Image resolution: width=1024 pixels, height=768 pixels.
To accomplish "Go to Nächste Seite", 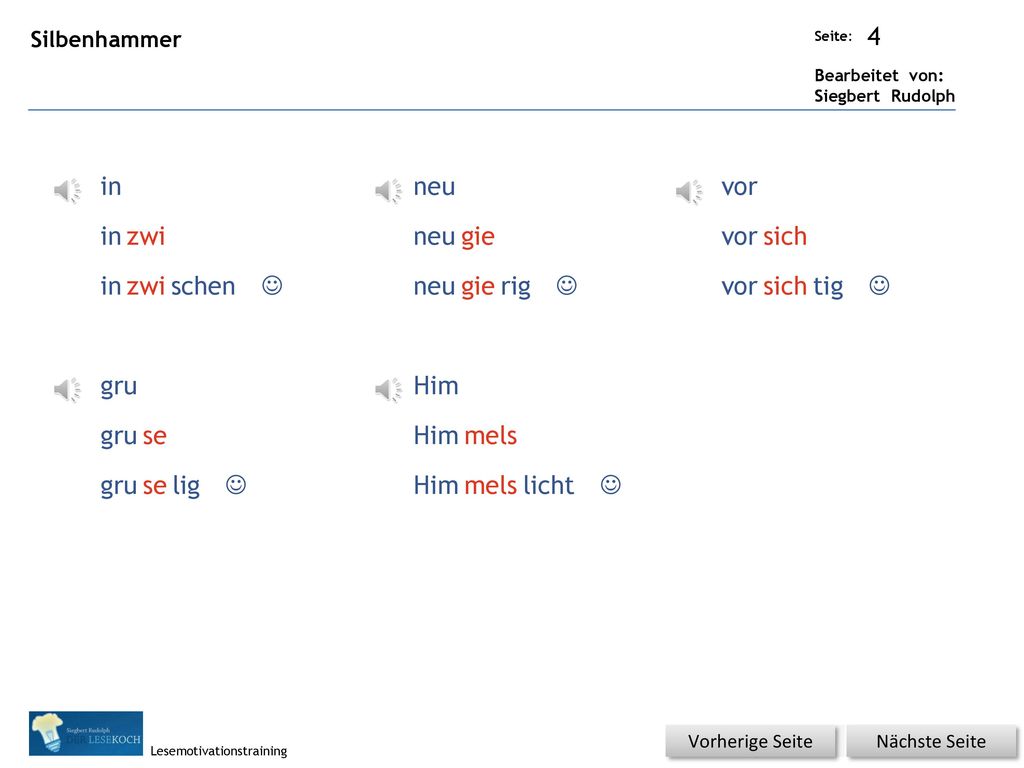I will (x=931, y=742).
